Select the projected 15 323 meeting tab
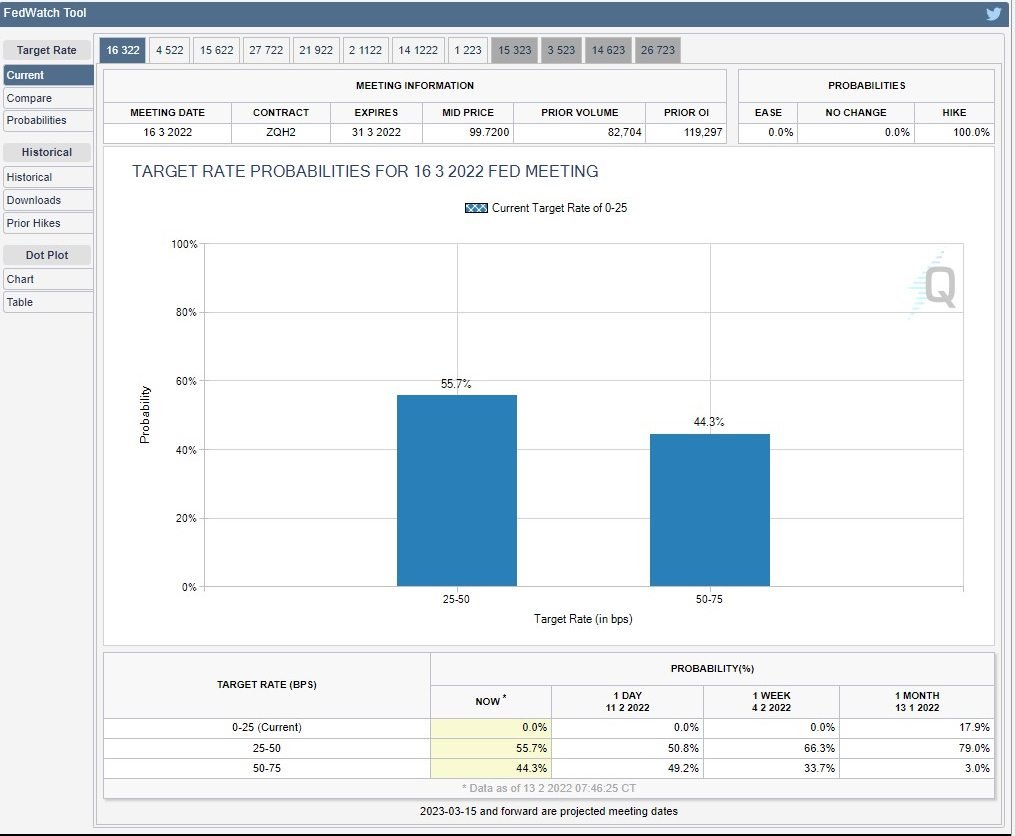This screenshot has width=1015, height=836. pos(515,50)
